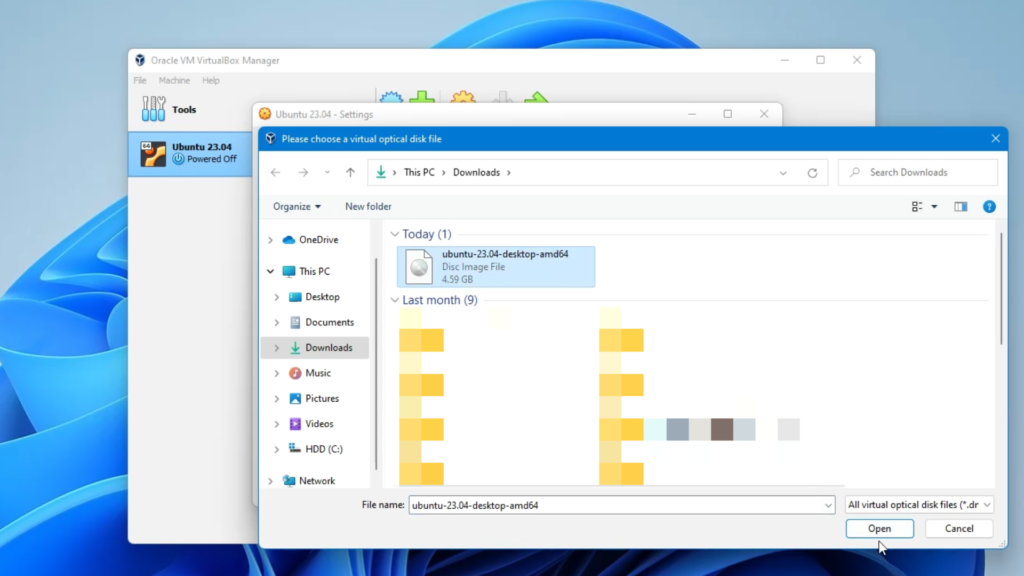Select Ubuntu 23.04 VM in VirtualBox list
This screenshot has height=576, width=1024.
coord(191,153)
